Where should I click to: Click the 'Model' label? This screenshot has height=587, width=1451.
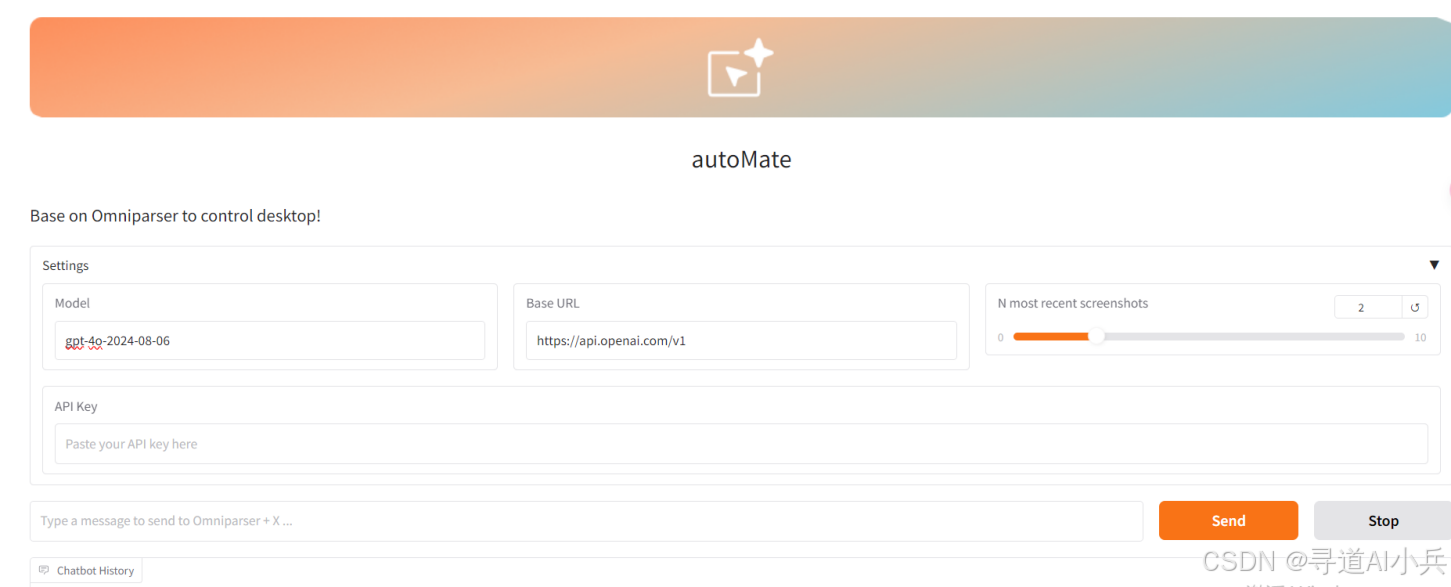coord(72,303)
